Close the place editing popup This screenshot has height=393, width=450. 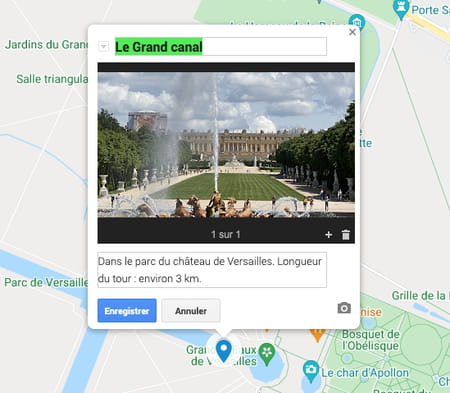click(x=352, y=32)
